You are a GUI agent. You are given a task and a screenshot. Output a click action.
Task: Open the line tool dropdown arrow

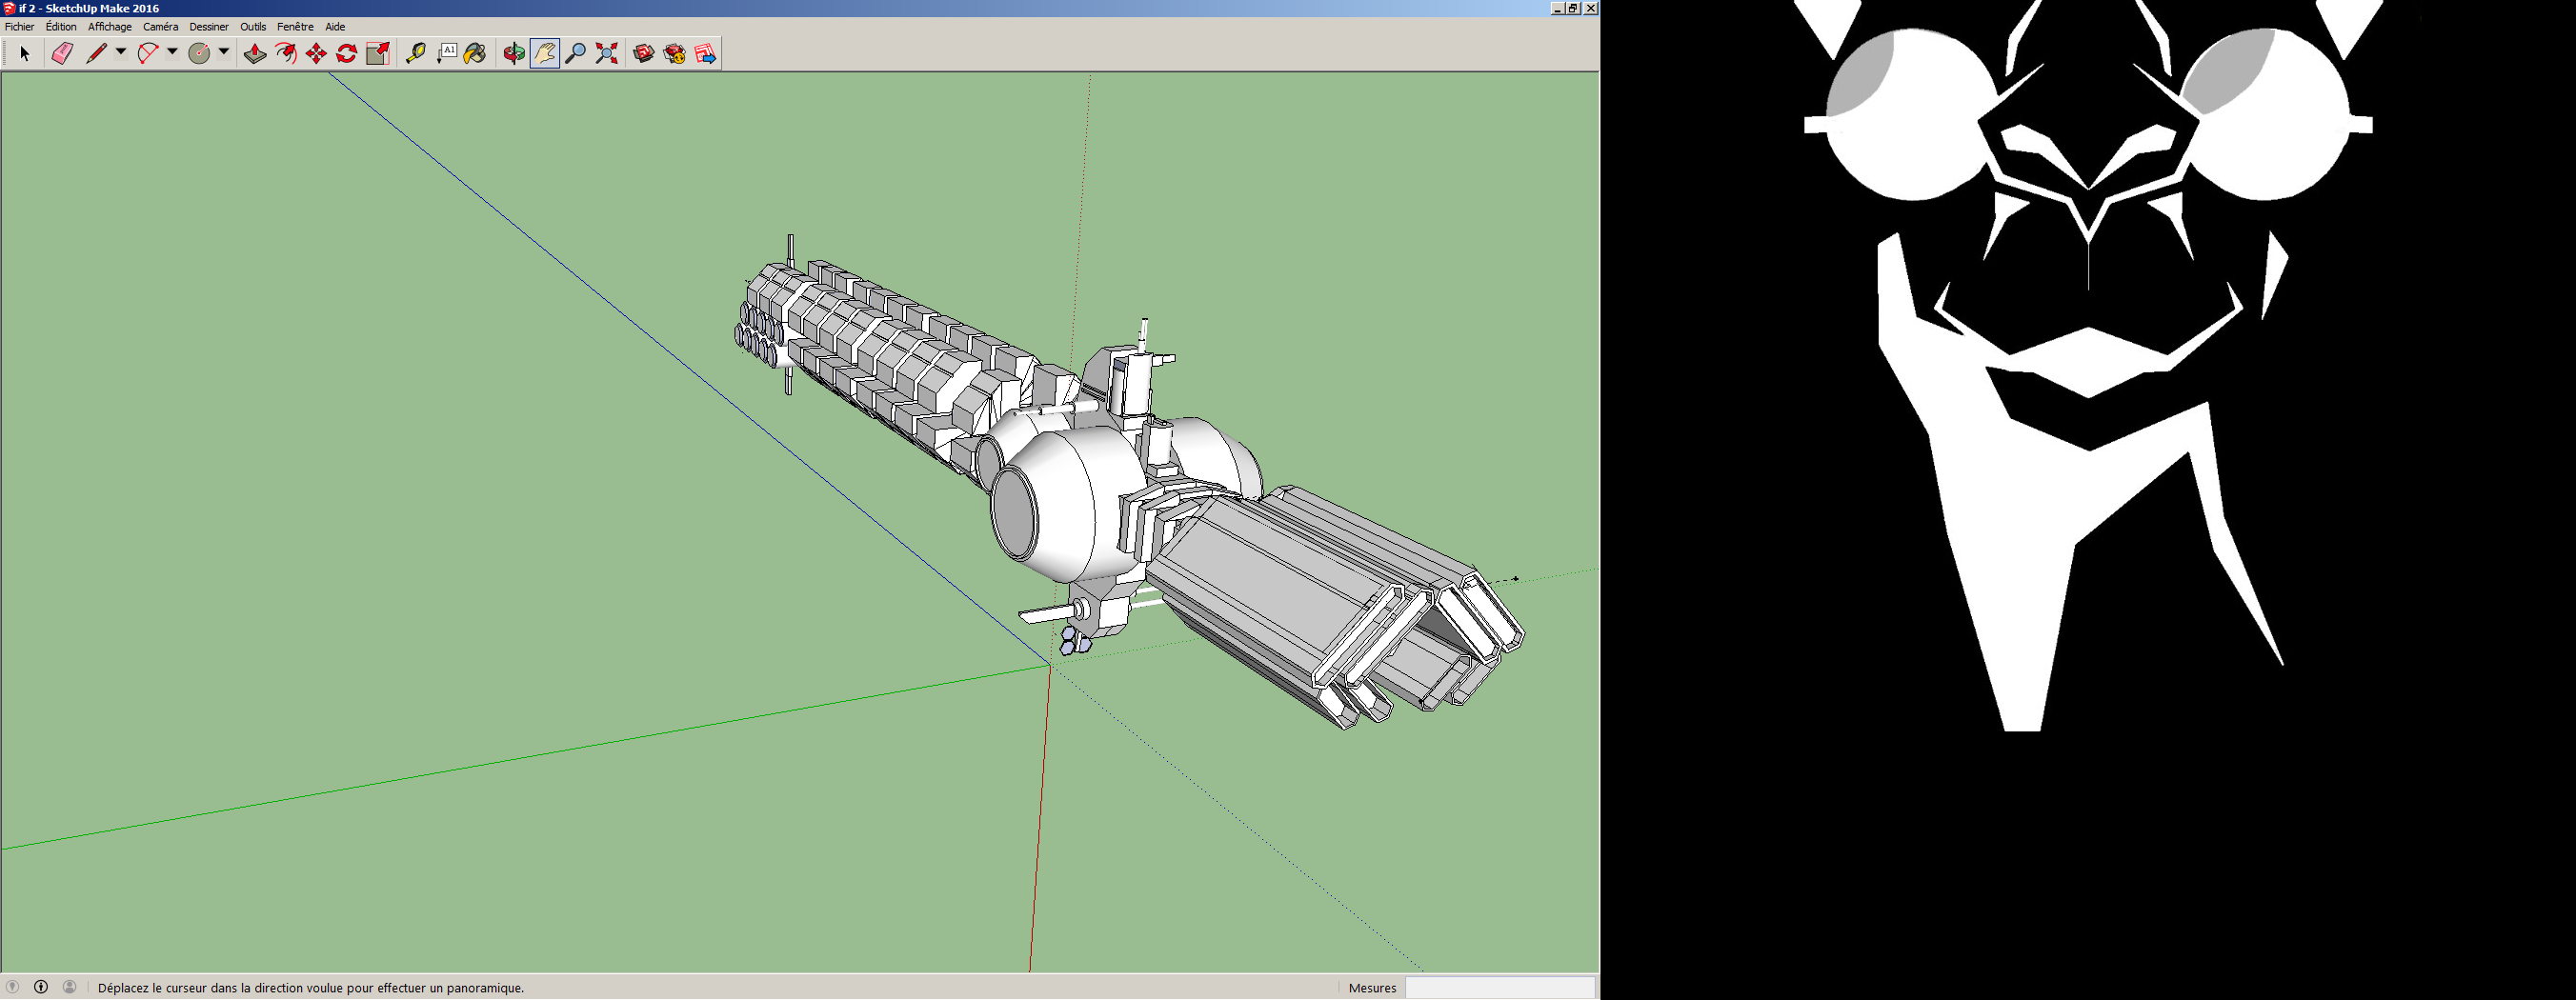point(121,52)
